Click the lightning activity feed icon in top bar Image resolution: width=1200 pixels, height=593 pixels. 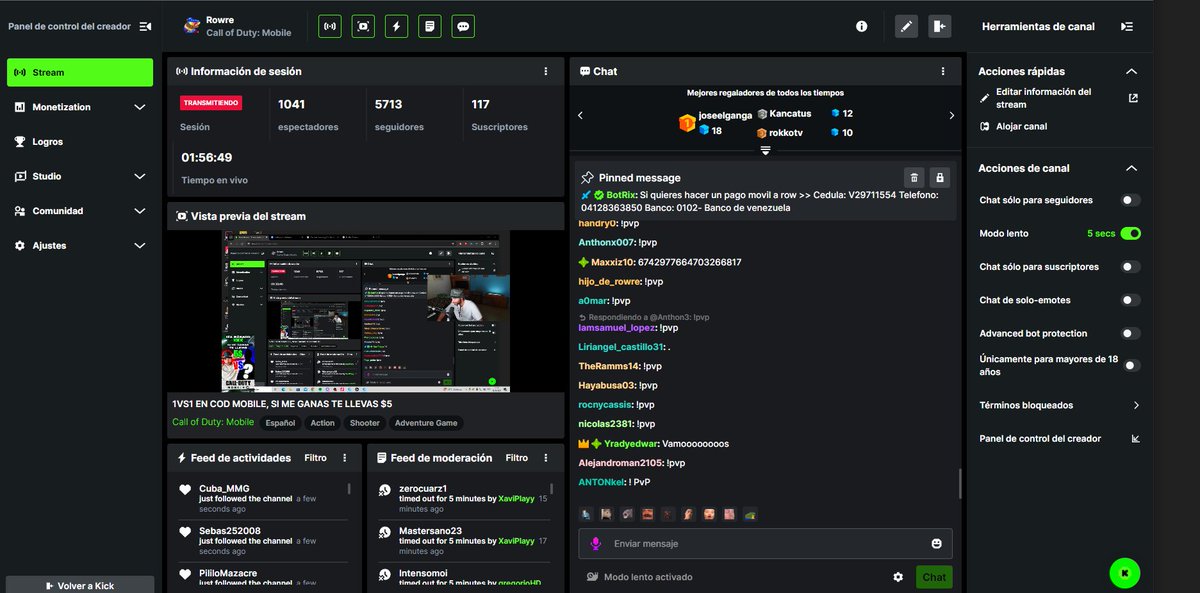397,27
